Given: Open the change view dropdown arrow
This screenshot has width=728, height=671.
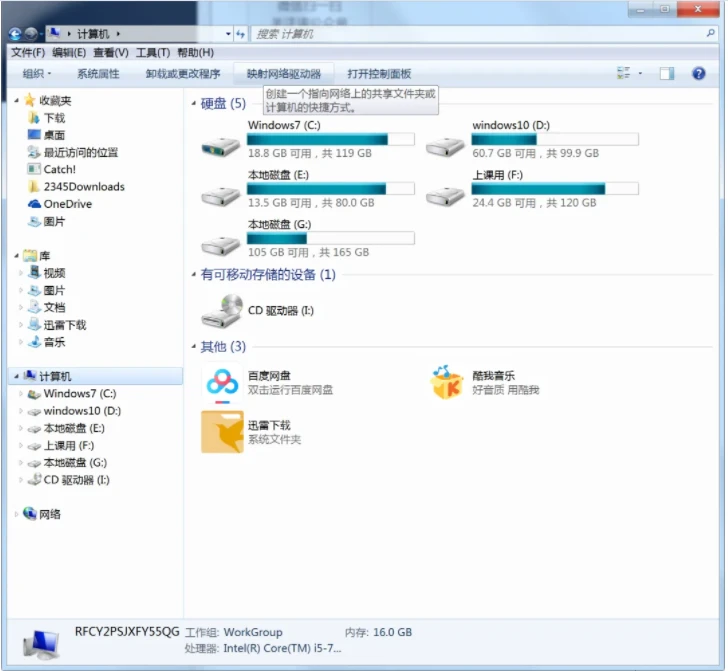Looking at the screenshot, I should (x=640, y=74).
